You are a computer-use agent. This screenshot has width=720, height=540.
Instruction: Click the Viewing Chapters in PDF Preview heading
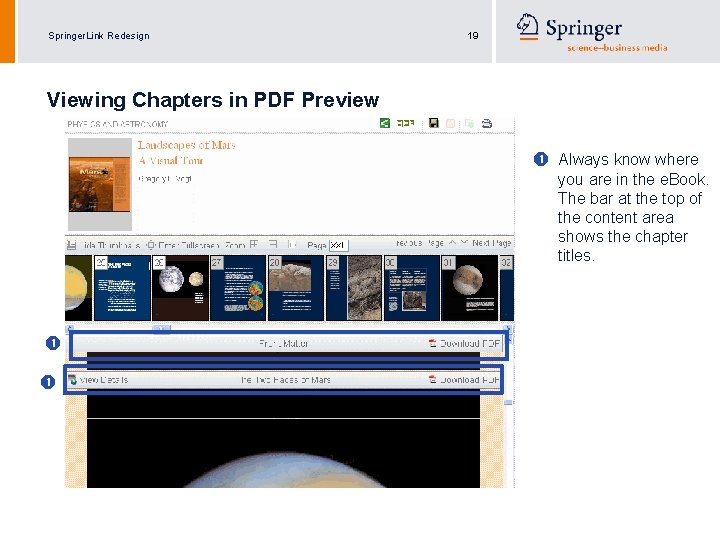pyautogui.click(x=213, y=100)
